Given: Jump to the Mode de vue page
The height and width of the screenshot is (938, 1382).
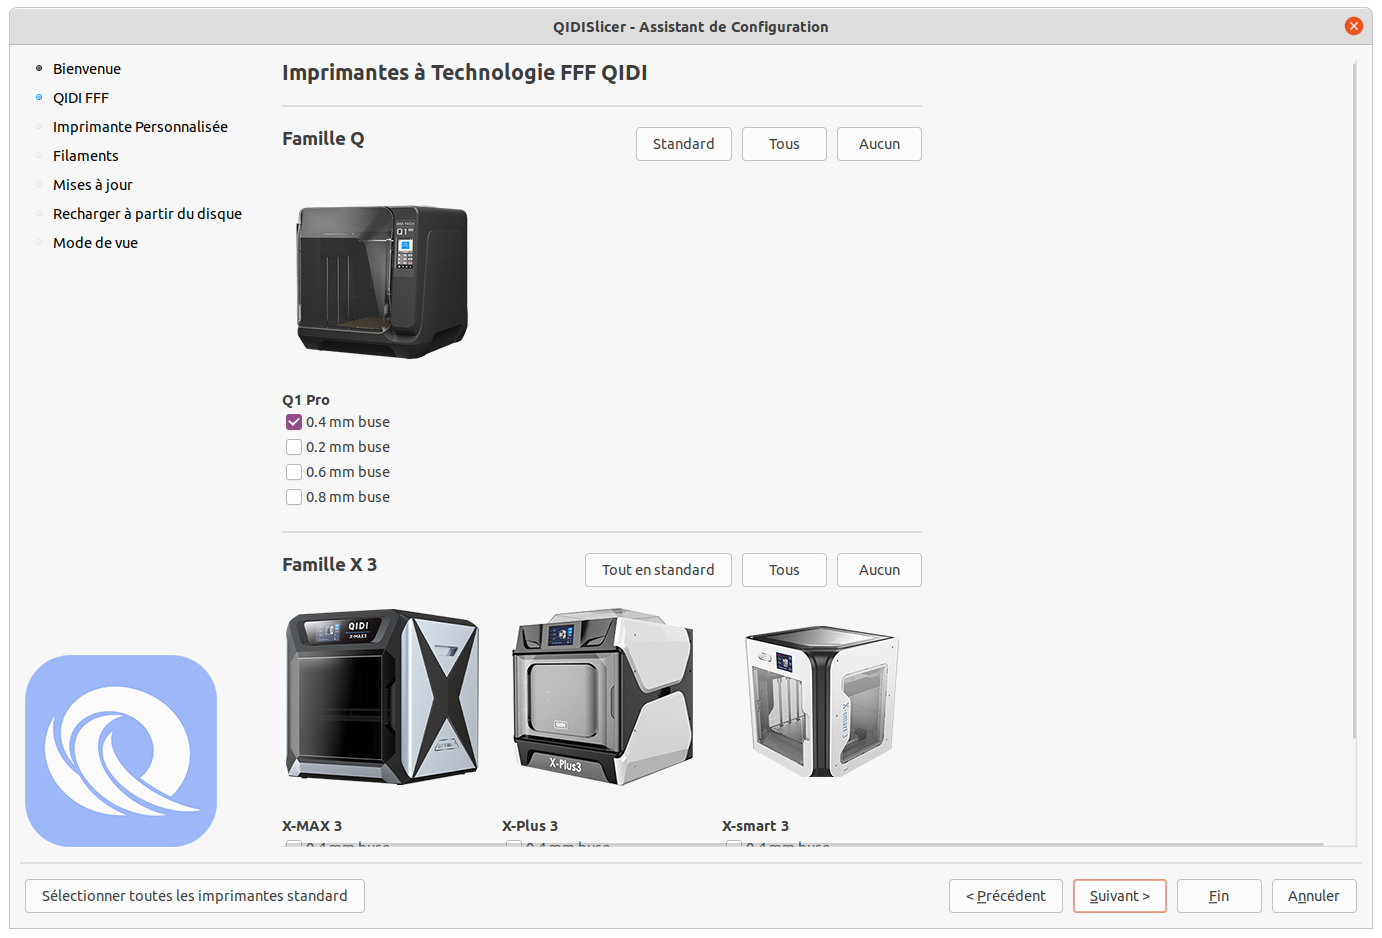Looking at the screenshot, I should pos(95,243).
